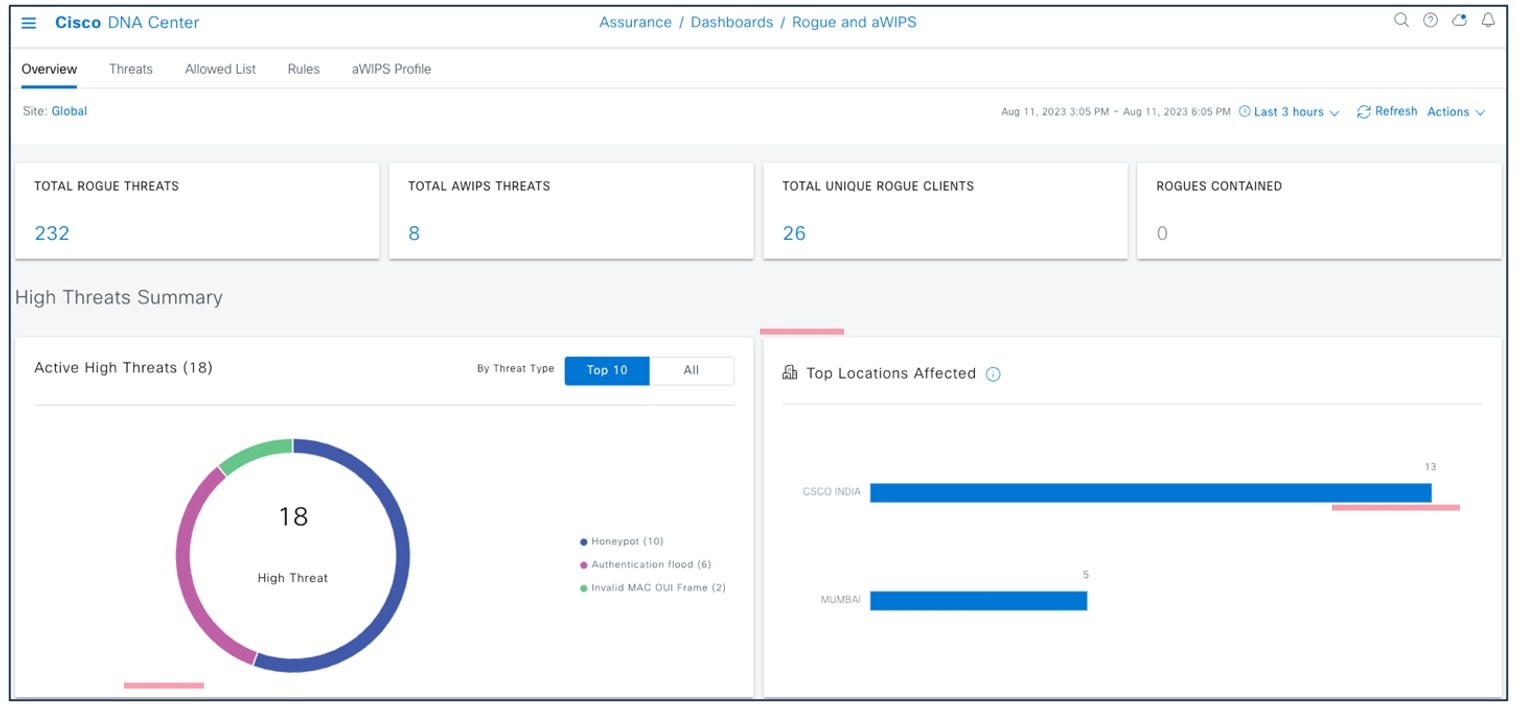Switch threat view to All
This screenshot has height=708, width=1516.
691,371
